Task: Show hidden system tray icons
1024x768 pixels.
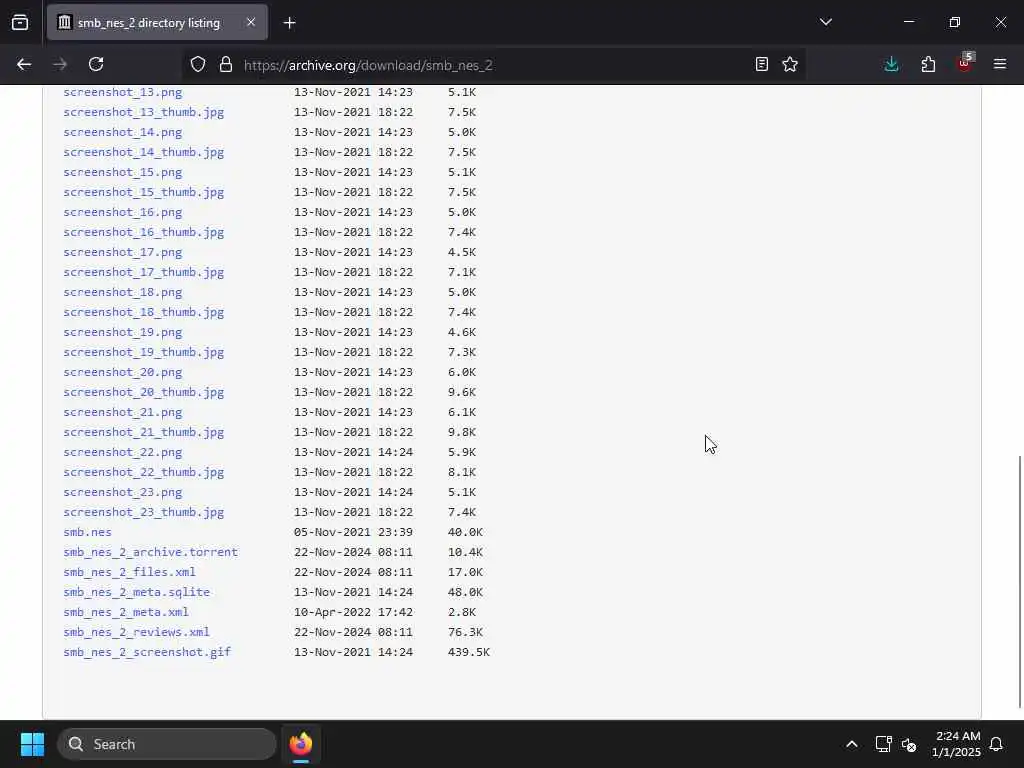Action: coord(852,744)
